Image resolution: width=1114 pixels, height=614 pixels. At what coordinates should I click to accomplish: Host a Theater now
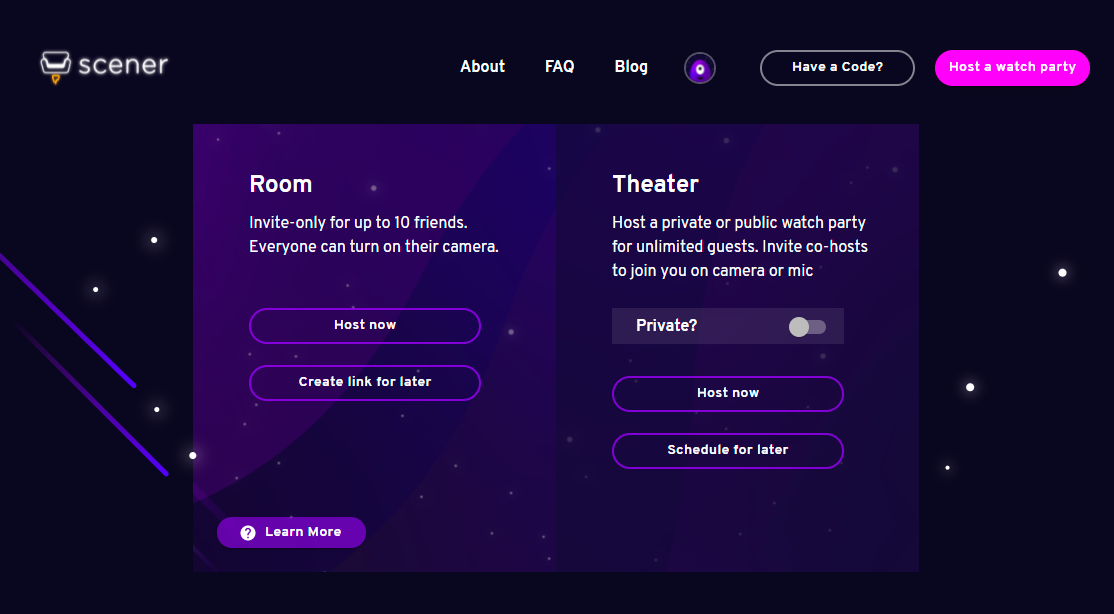tap(728, 394)
